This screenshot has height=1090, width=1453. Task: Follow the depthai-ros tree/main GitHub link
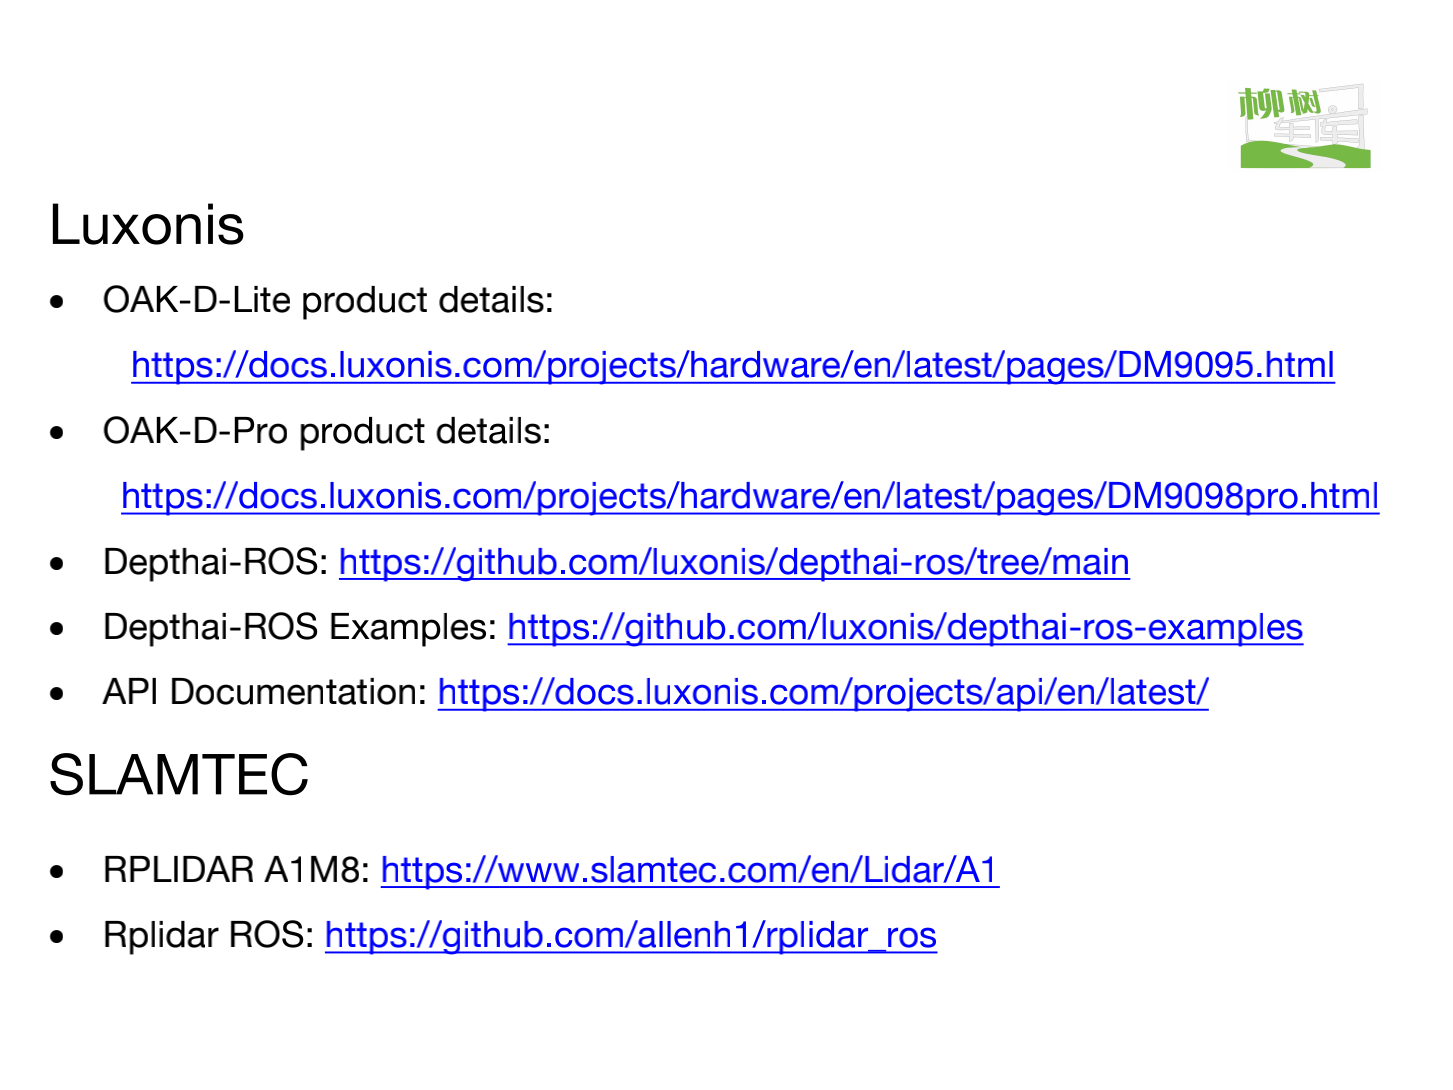(x=734, y=562)
